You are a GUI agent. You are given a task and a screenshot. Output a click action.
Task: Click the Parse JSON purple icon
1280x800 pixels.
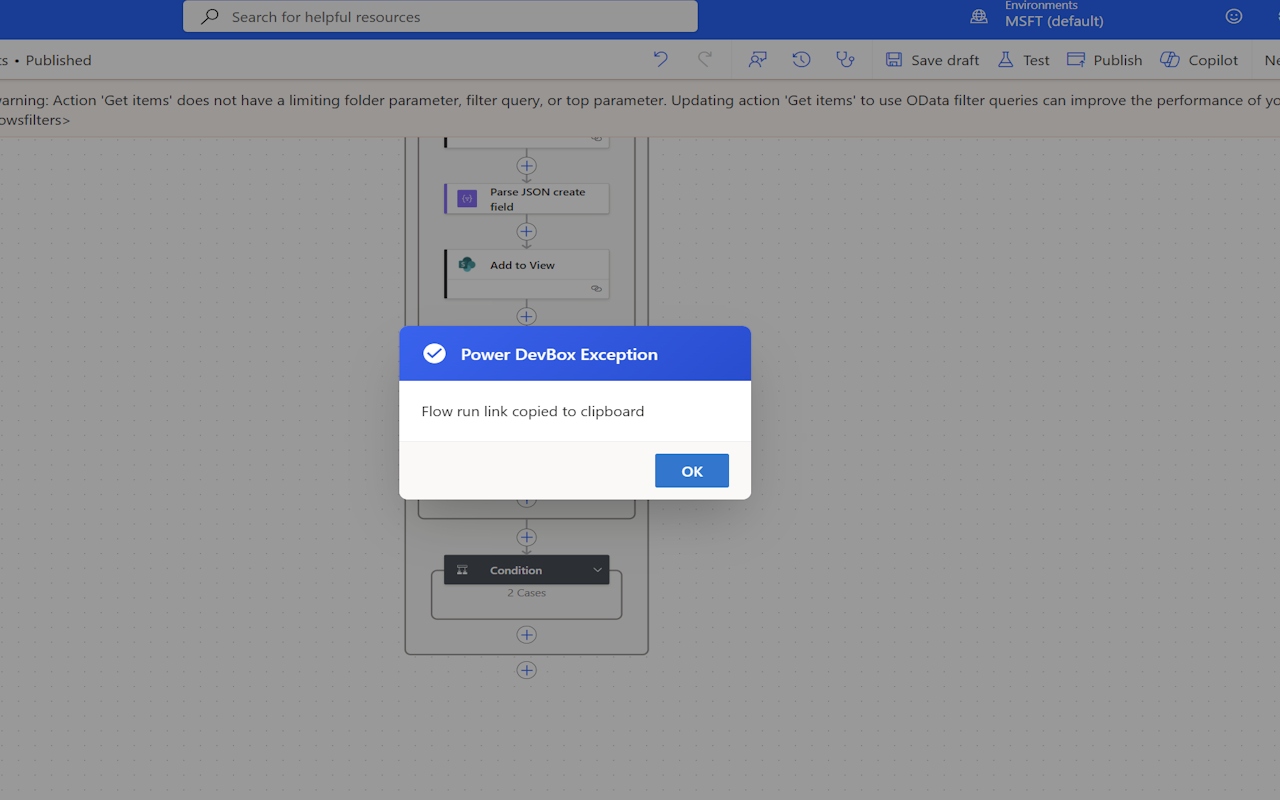coord(467,199)
